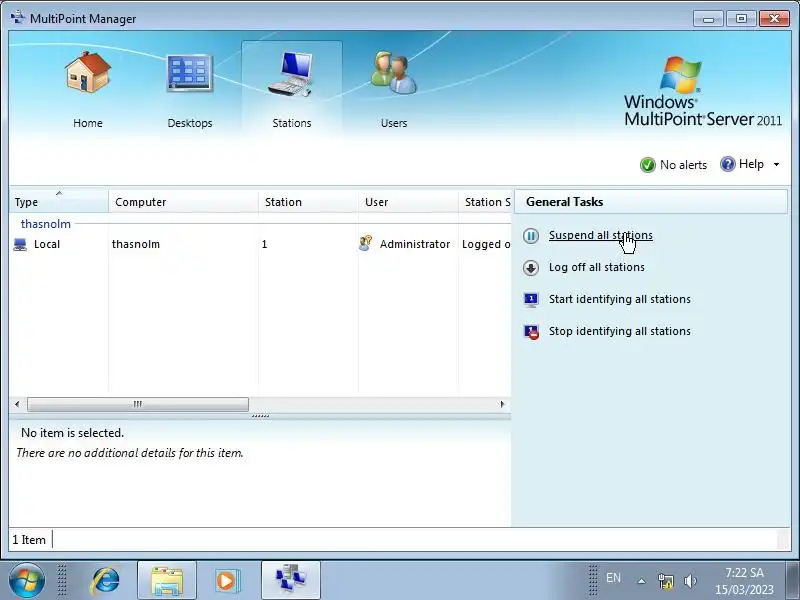Open the Help link
This screenshot has height=600, width=800.
click(x=751, y=164)
